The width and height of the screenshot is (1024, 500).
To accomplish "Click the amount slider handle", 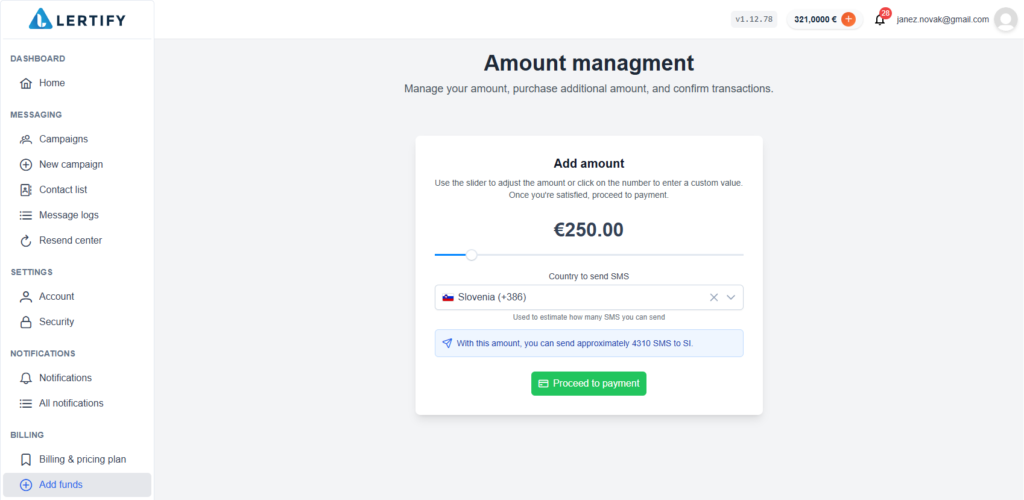I will click(472, 255).
